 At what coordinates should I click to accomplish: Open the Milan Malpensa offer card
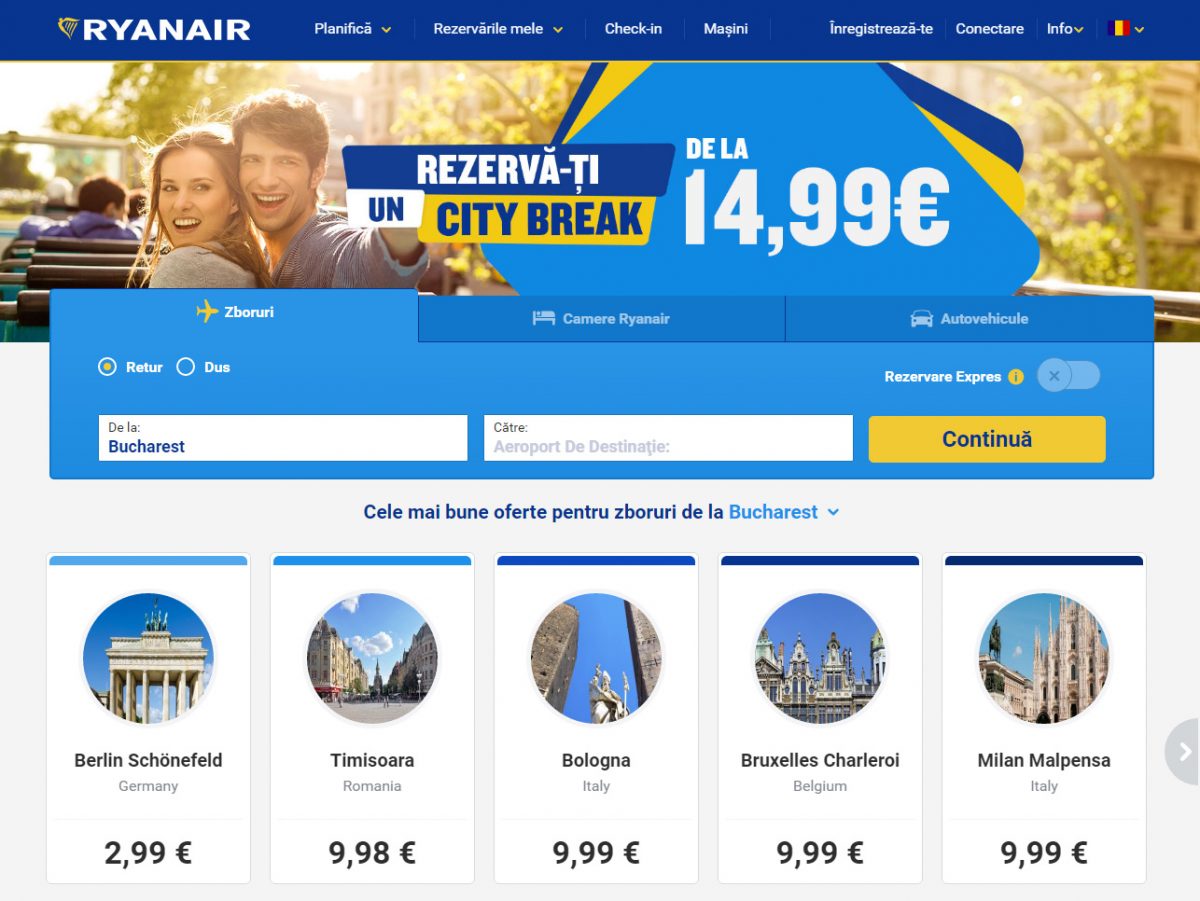pyautogui.click(x=1044, y=718)
